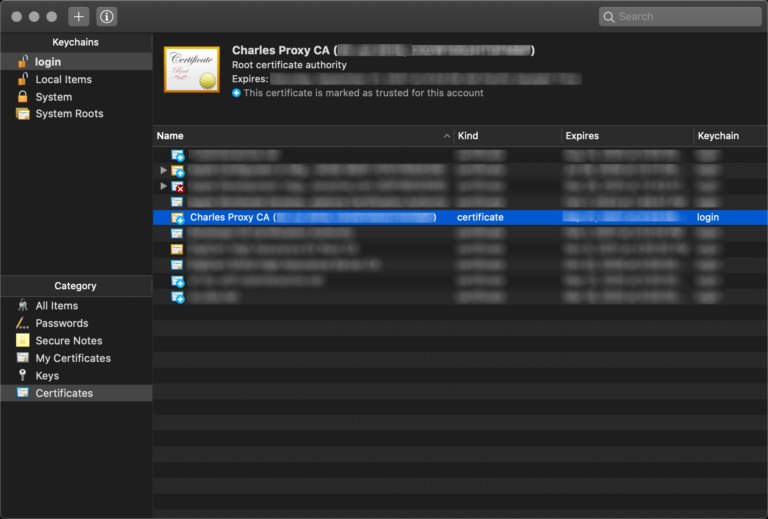Sort certificates by Kind column header
This screenshot has width=768, height=519.
[506, 136]
